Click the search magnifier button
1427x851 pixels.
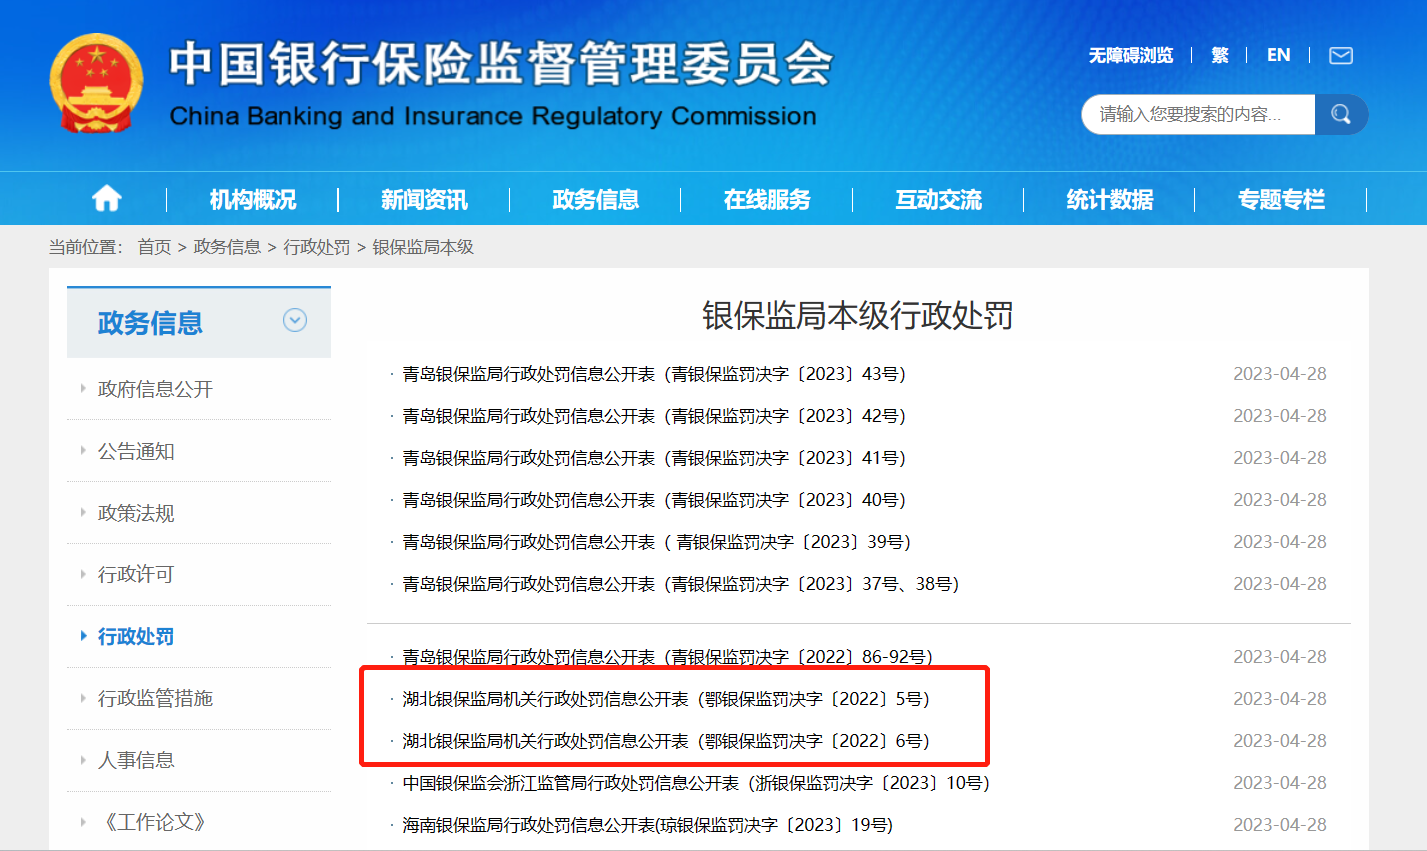pyautogui.click(x=1341, y=114)
